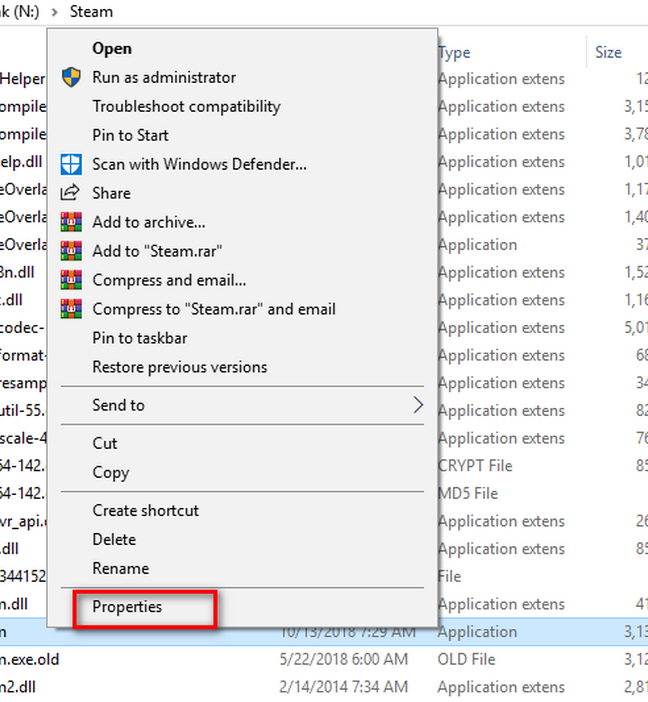This screenshot has height=702, width=648.
Task: Click the n.exe.old file name
Action: (x=30, y=659)
